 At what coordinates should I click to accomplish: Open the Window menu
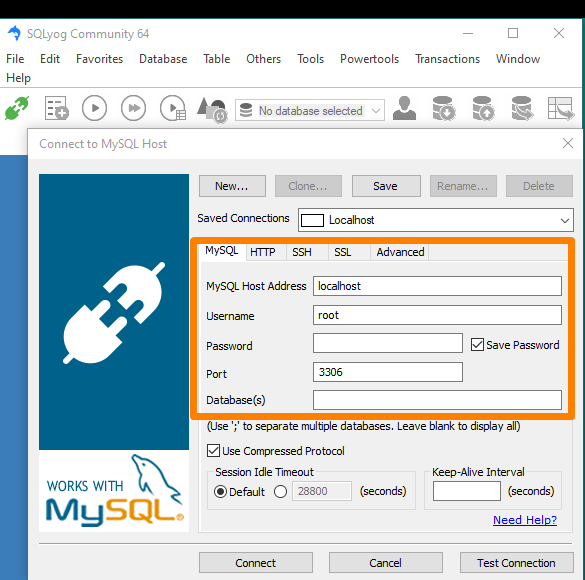pyautogui.click(x=518, y=59)
